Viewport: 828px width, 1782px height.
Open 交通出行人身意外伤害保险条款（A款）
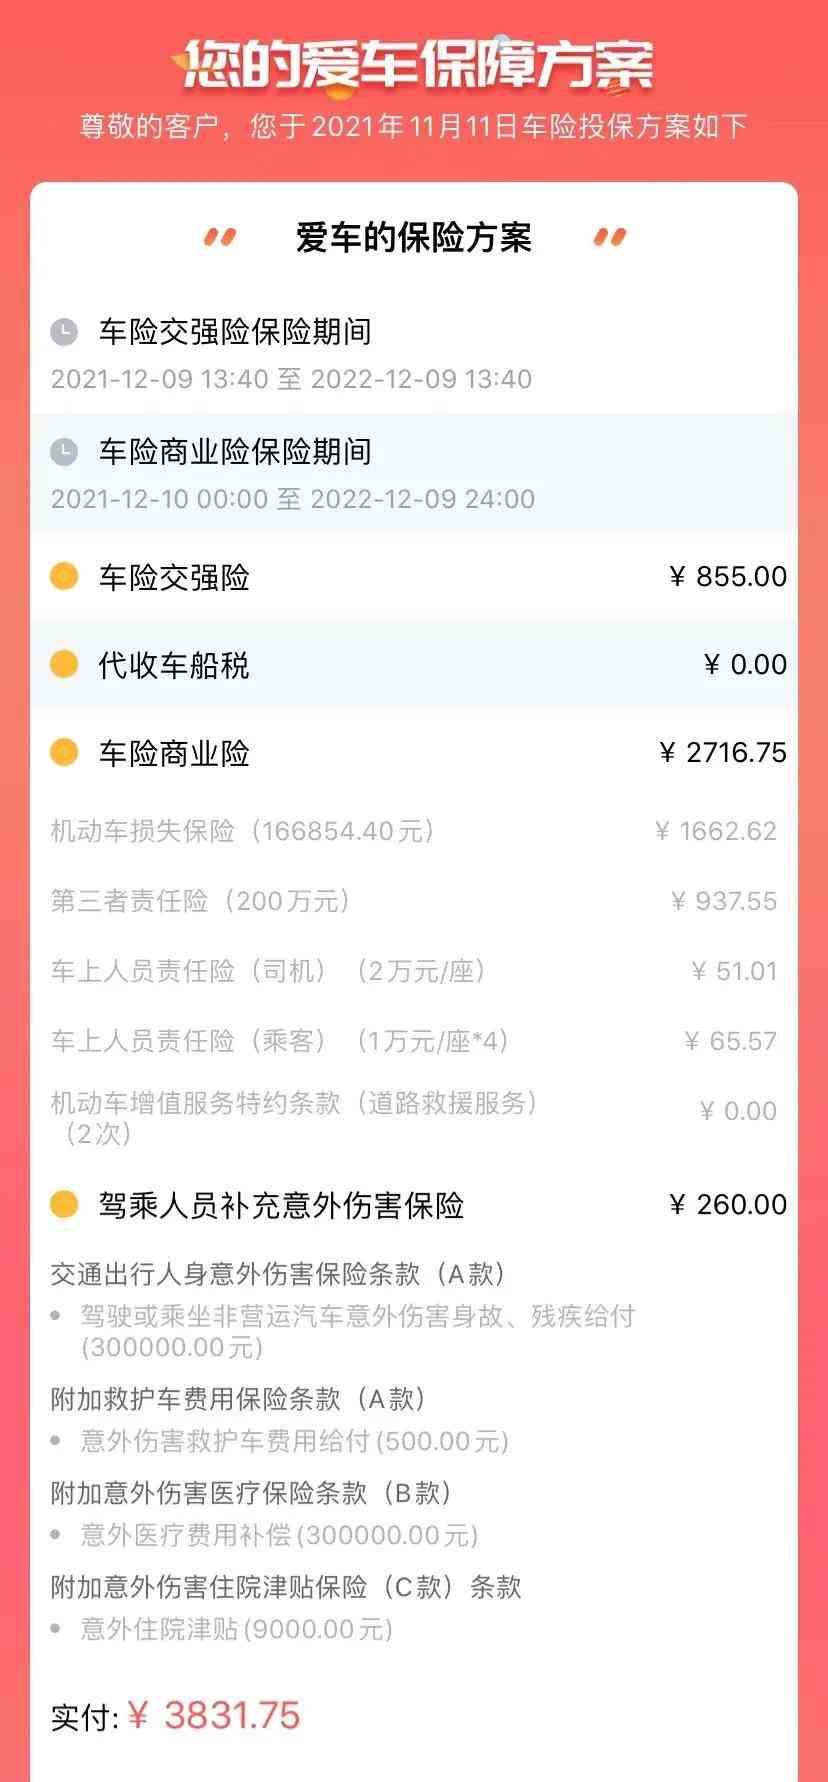pos(278,1274)
